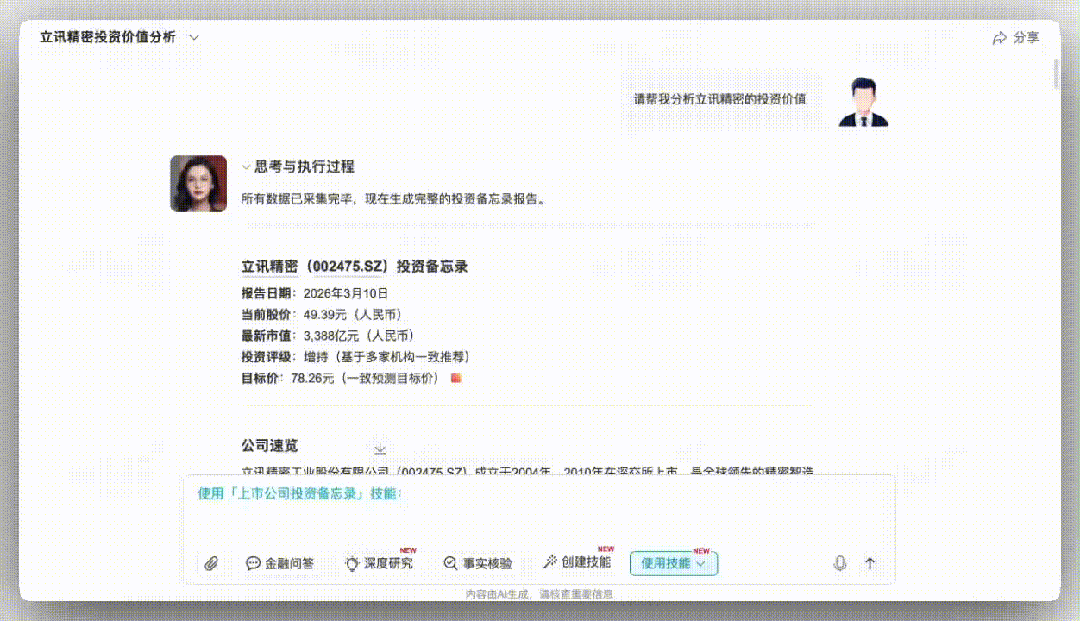The height and width of the screenshot is (621, 1080).
Task: Click conversation title 立讯精密投资价值分析
Action: point(107,37)
